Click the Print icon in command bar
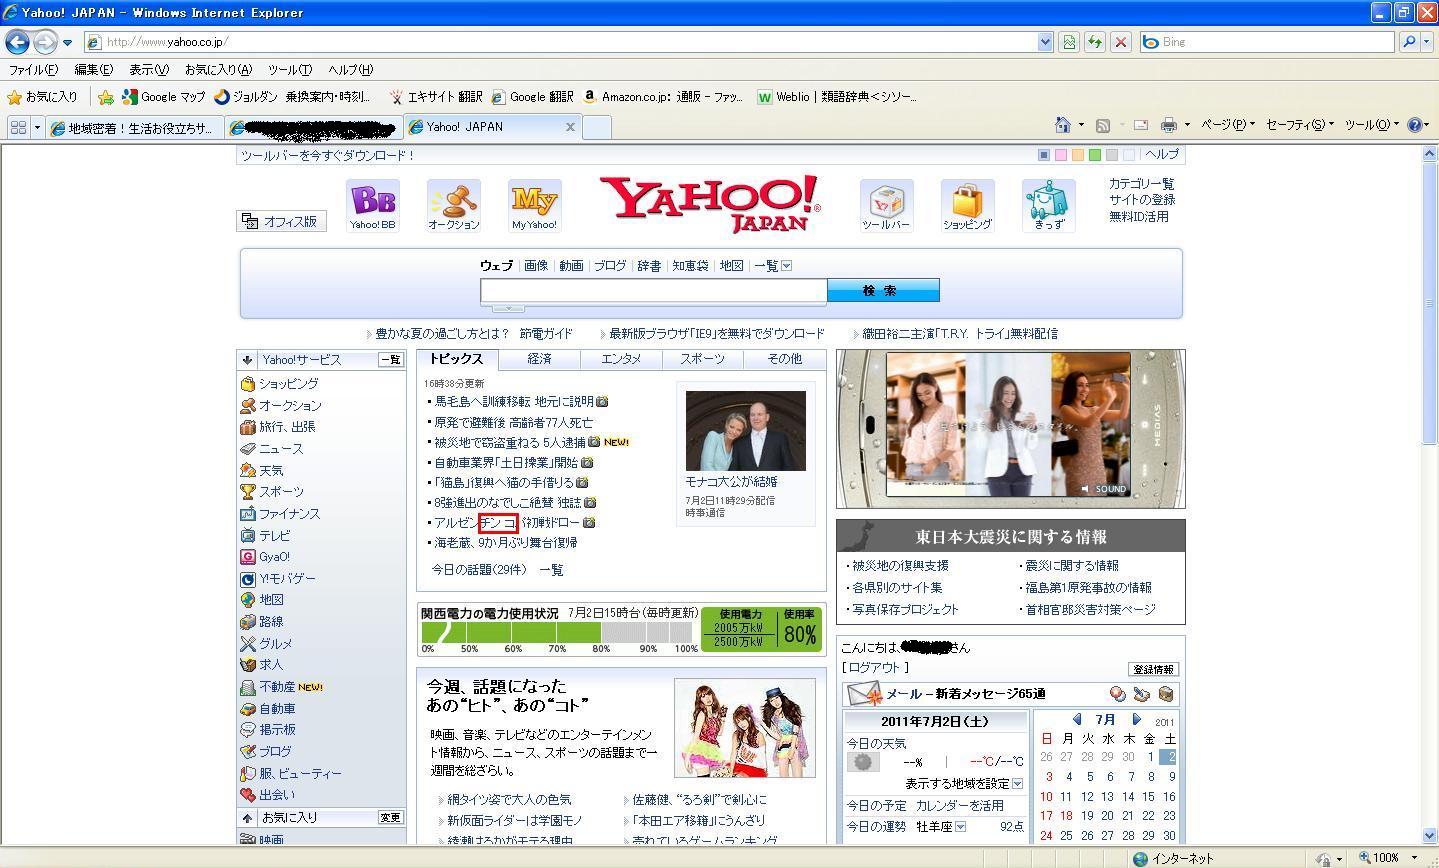Image resolution: width=1439 pixels, height=868 pixels. tap(1168, 125)
